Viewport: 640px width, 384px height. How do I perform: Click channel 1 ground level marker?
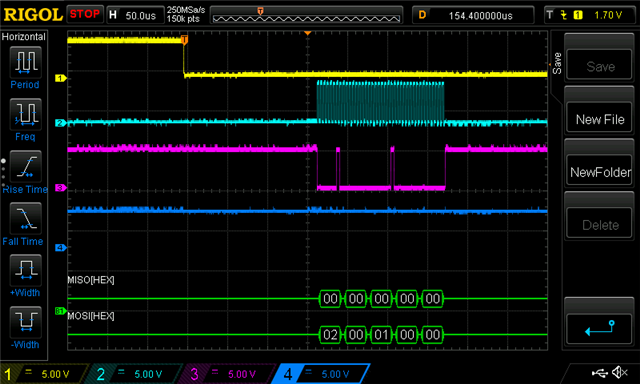60,78
